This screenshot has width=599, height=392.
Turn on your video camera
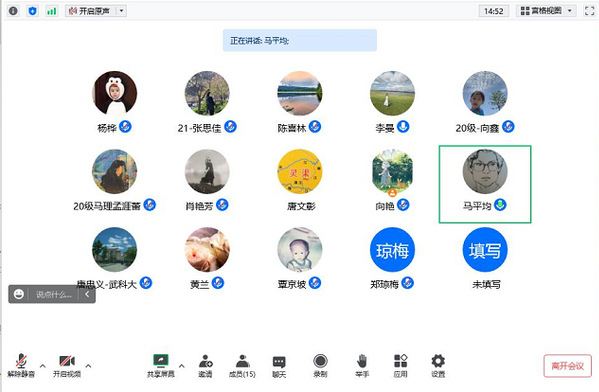67,366
